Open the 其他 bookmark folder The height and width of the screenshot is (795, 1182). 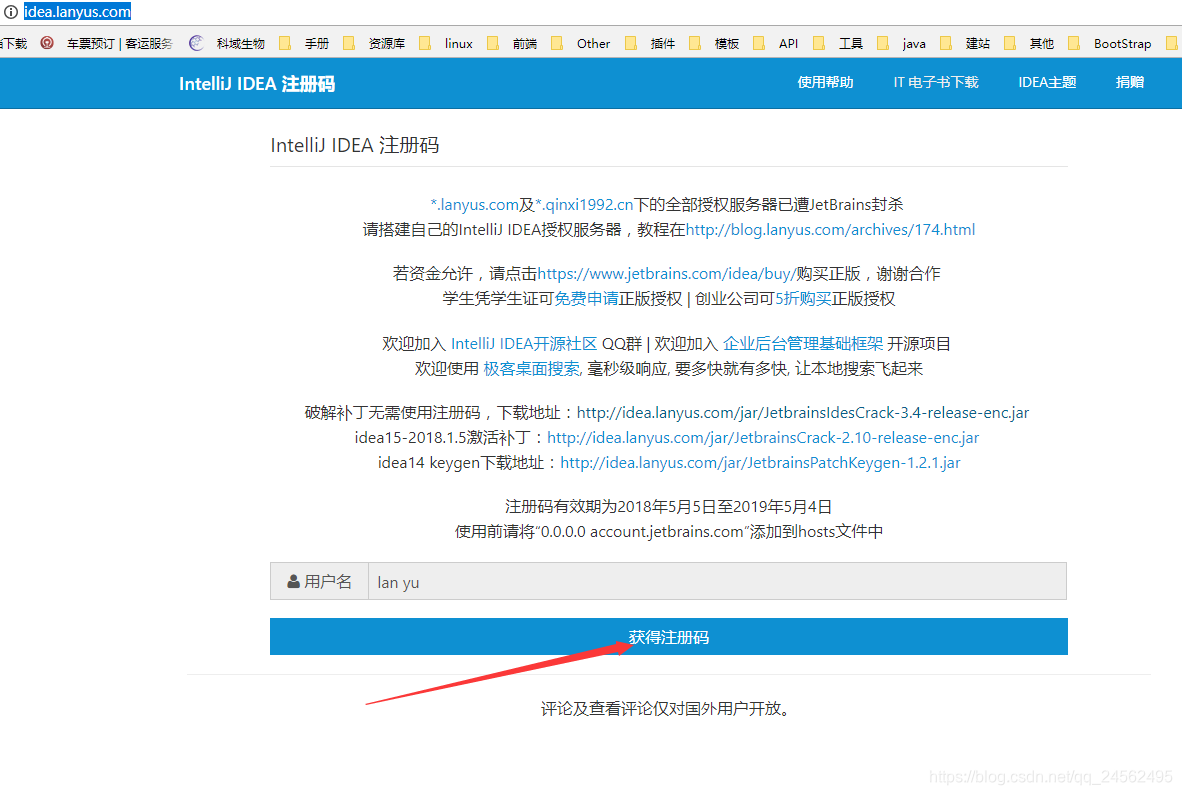(1029, 44)
